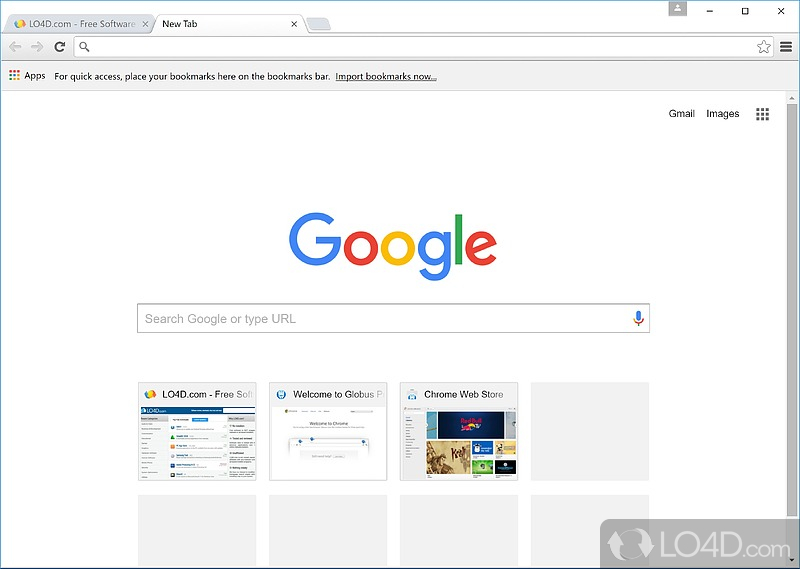Click the magnifier icon in address bar
Viewport: 800px width, 569px height.
click(85, 47)
